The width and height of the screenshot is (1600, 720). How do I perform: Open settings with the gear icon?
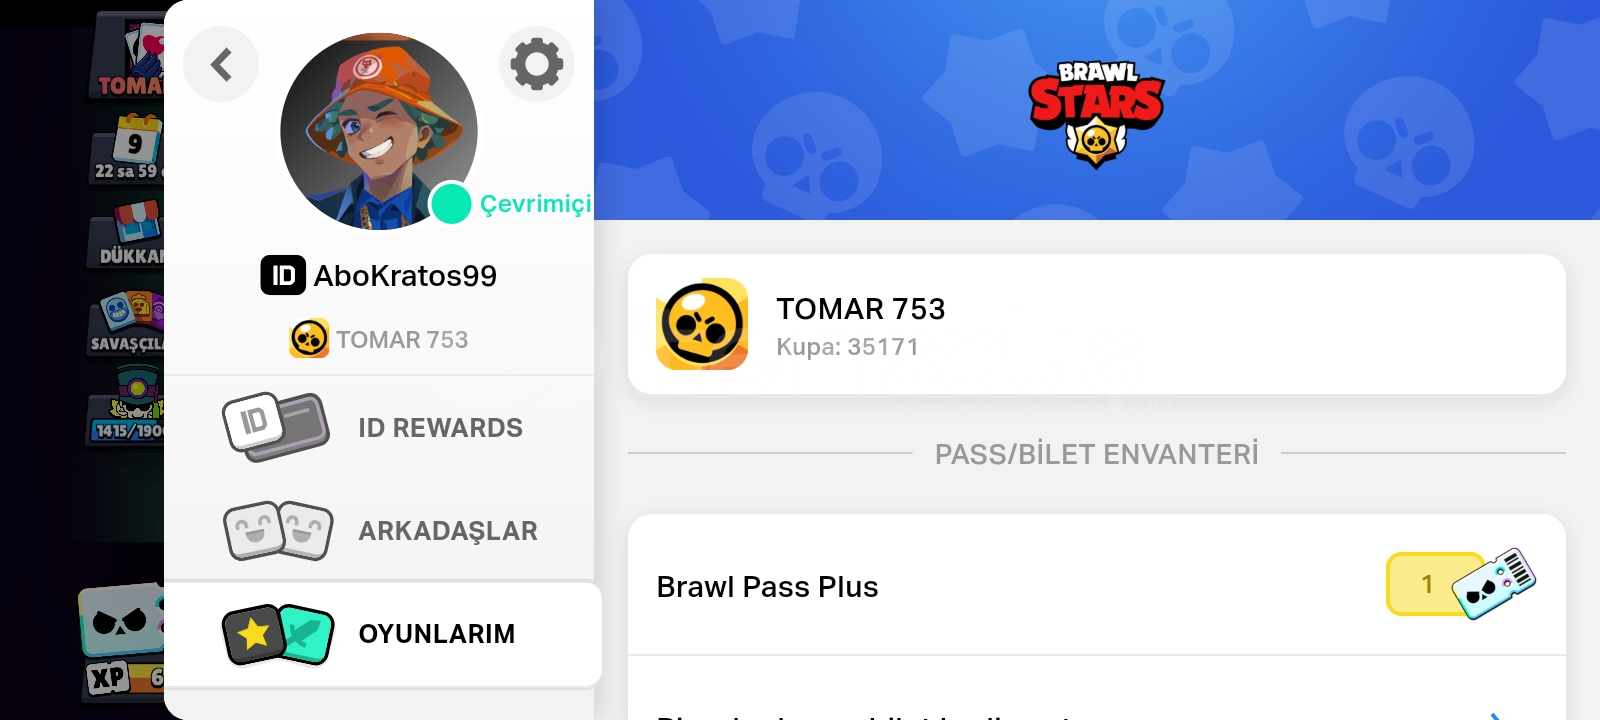[537, 64]
